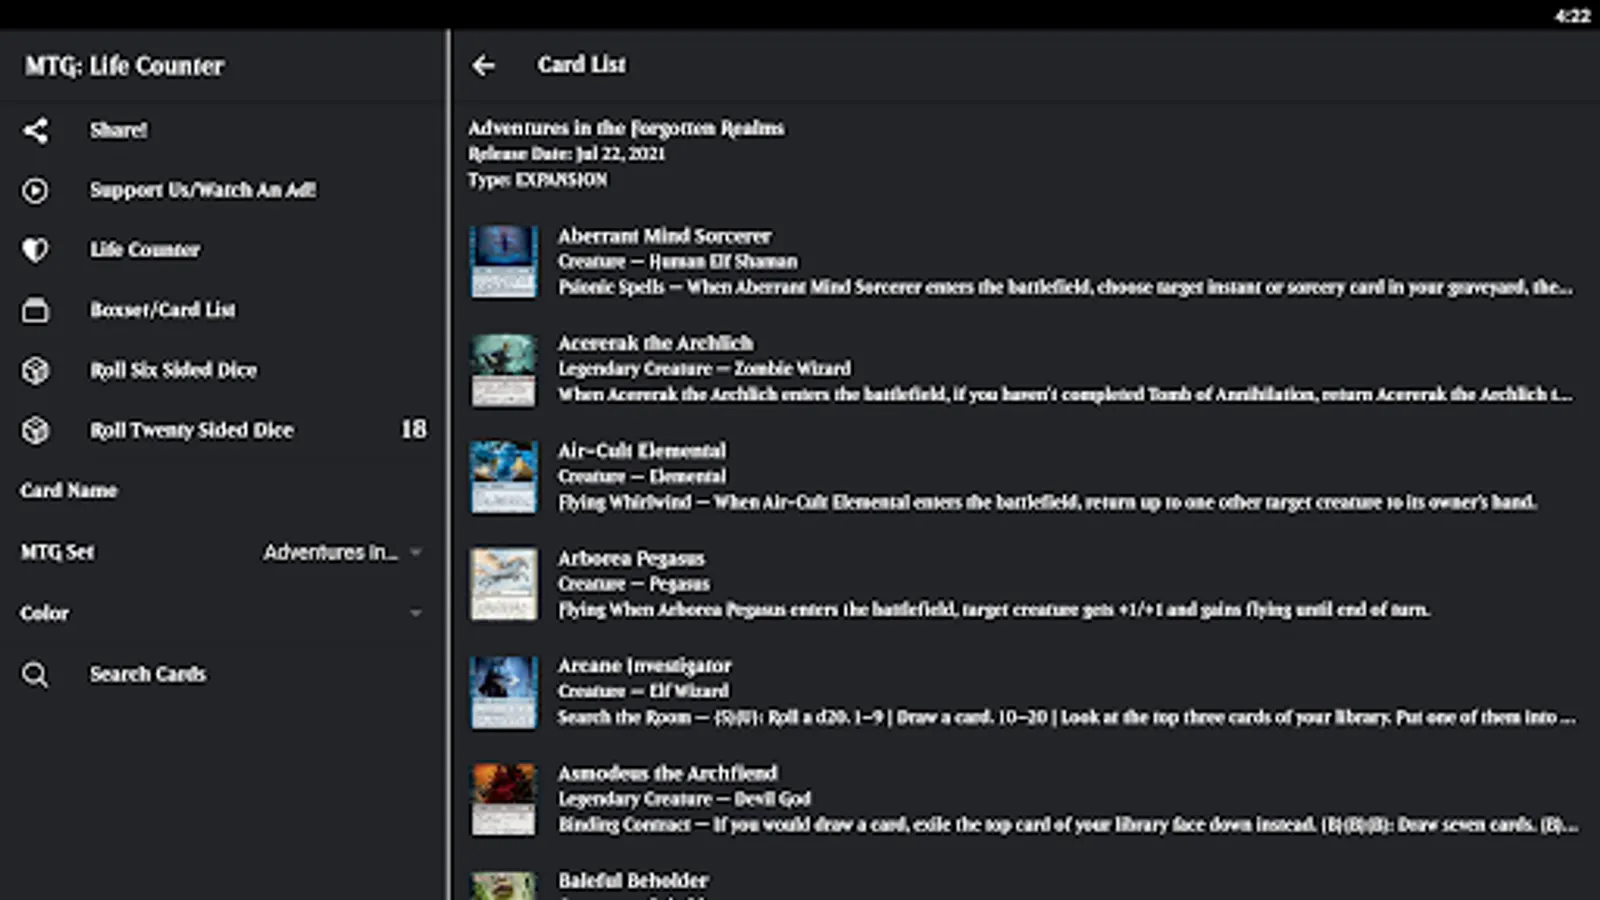The width and height of the screenshot is (1600, 900).
Task: Open Air-Cult Elemental card thumbnail
Action: coord(504,477)
